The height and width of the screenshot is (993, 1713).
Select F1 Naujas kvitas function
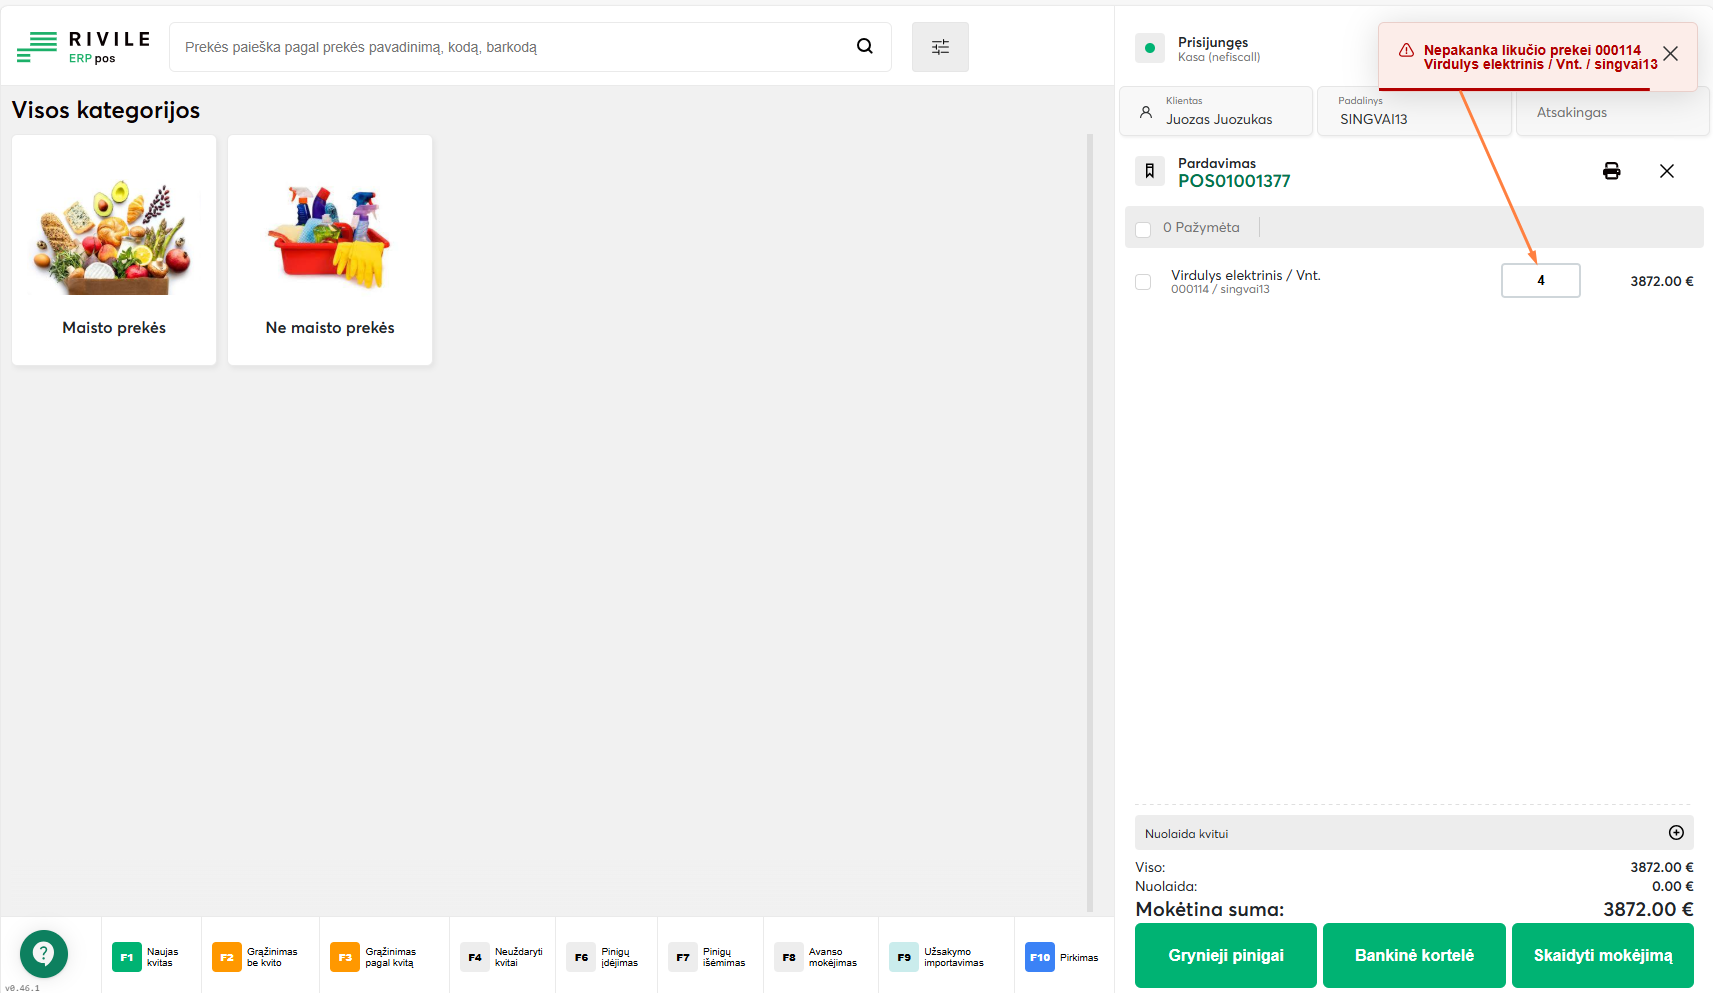(x=146, y=957)
